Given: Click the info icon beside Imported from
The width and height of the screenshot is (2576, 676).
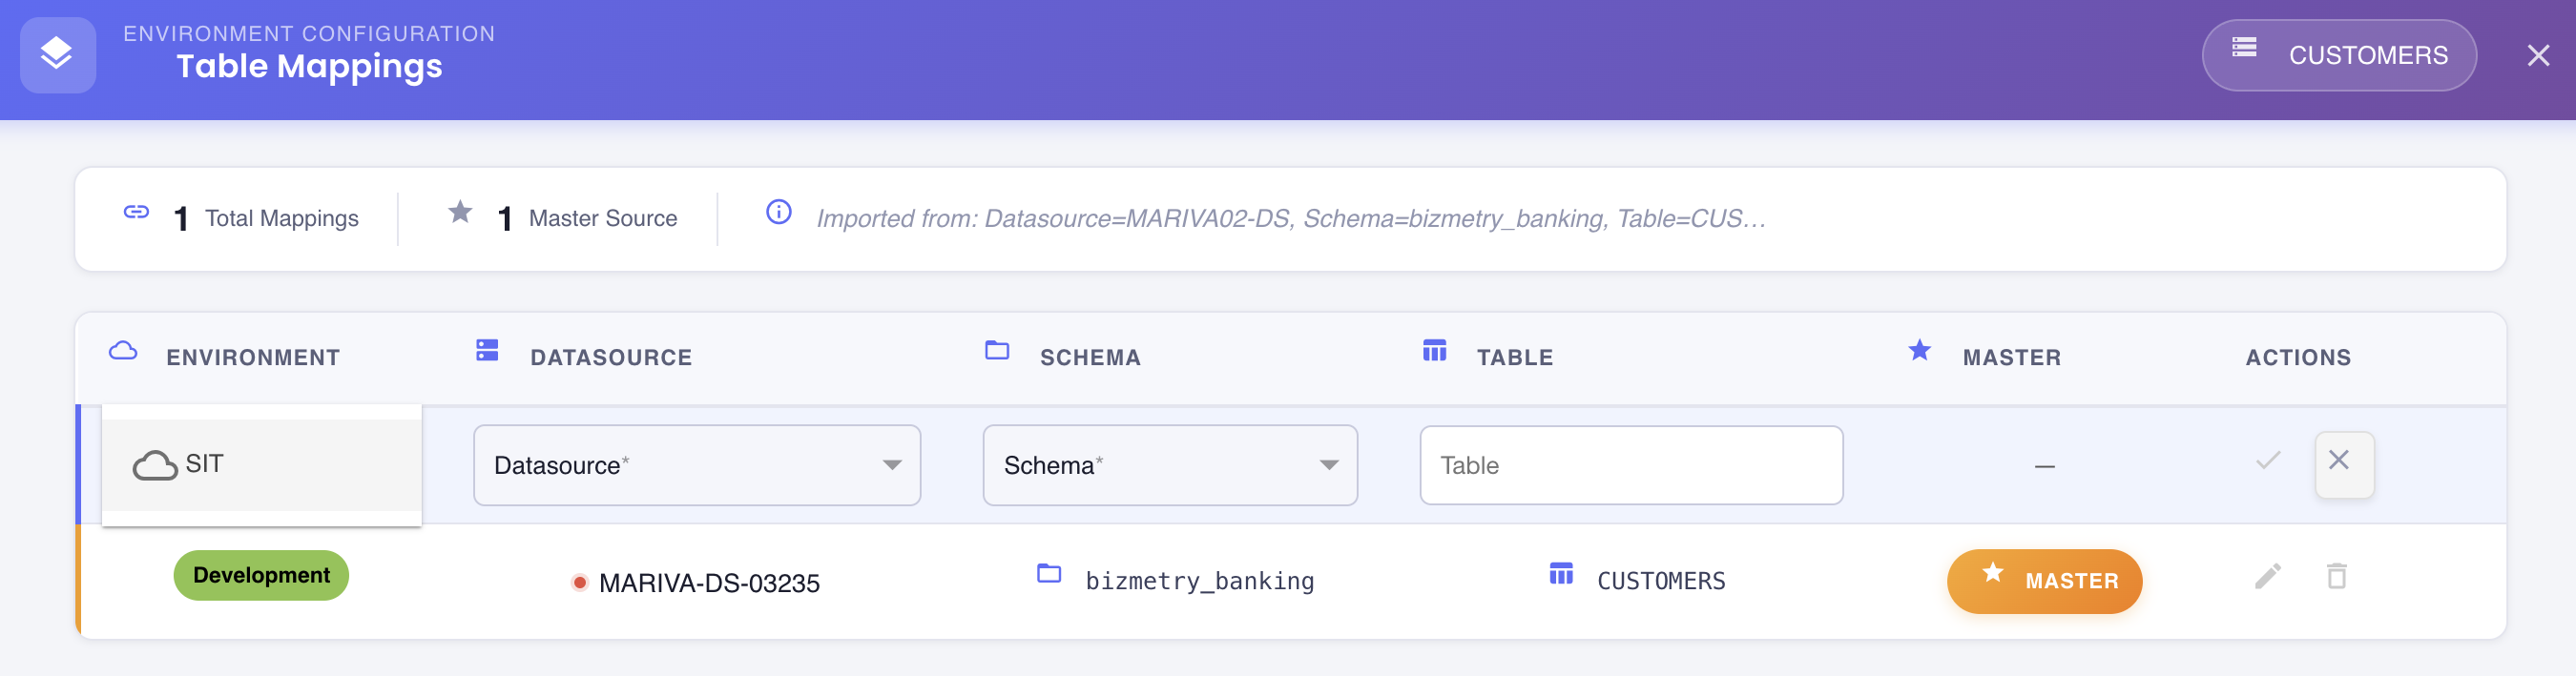Looking at the screenshot, I should tap(778, 213).
